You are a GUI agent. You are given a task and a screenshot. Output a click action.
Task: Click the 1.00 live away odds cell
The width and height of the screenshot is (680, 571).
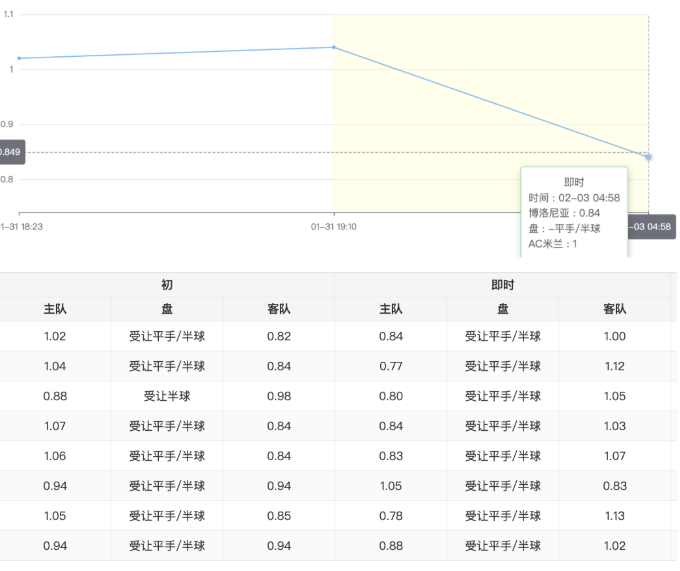(x=614, y=336)
